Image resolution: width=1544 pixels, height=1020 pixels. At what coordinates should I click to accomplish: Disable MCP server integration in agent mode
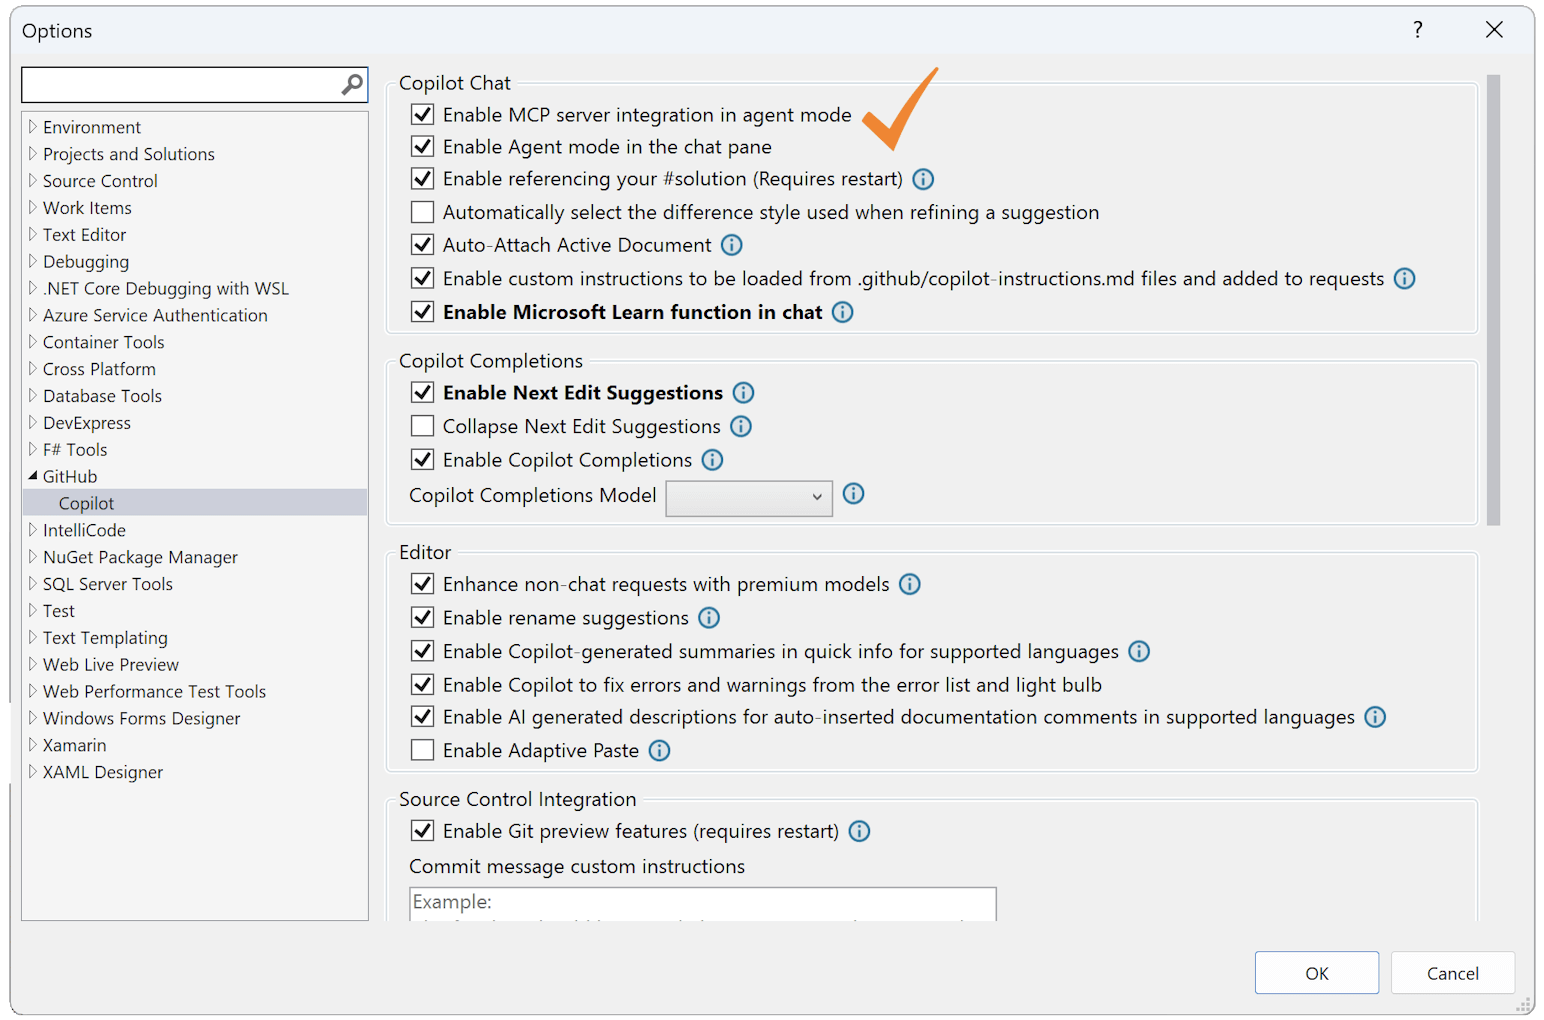click(422, 114)
